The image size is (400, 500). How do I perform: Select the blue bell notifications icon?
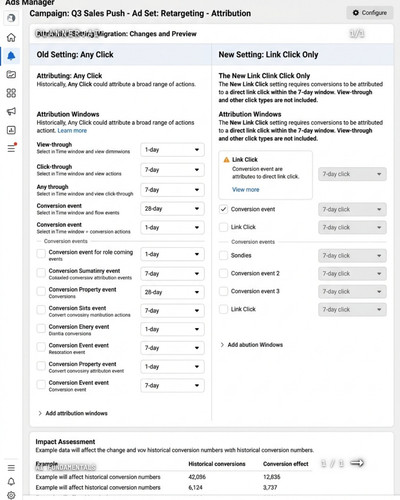[x=11, y=56]
